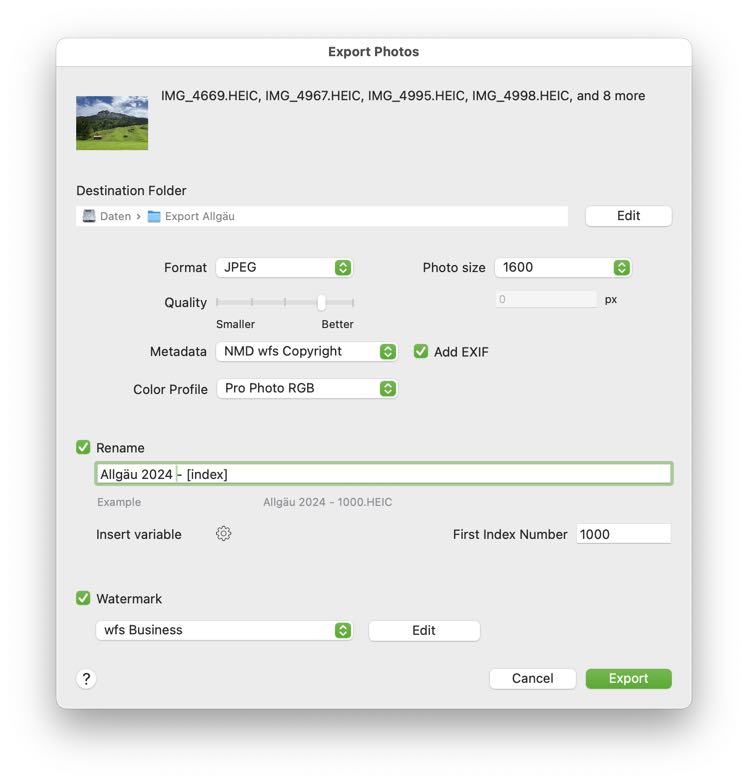Click the Daten drive icon in destination path
The height and width of the screenshot is (783, 748).
coord(89,216)
